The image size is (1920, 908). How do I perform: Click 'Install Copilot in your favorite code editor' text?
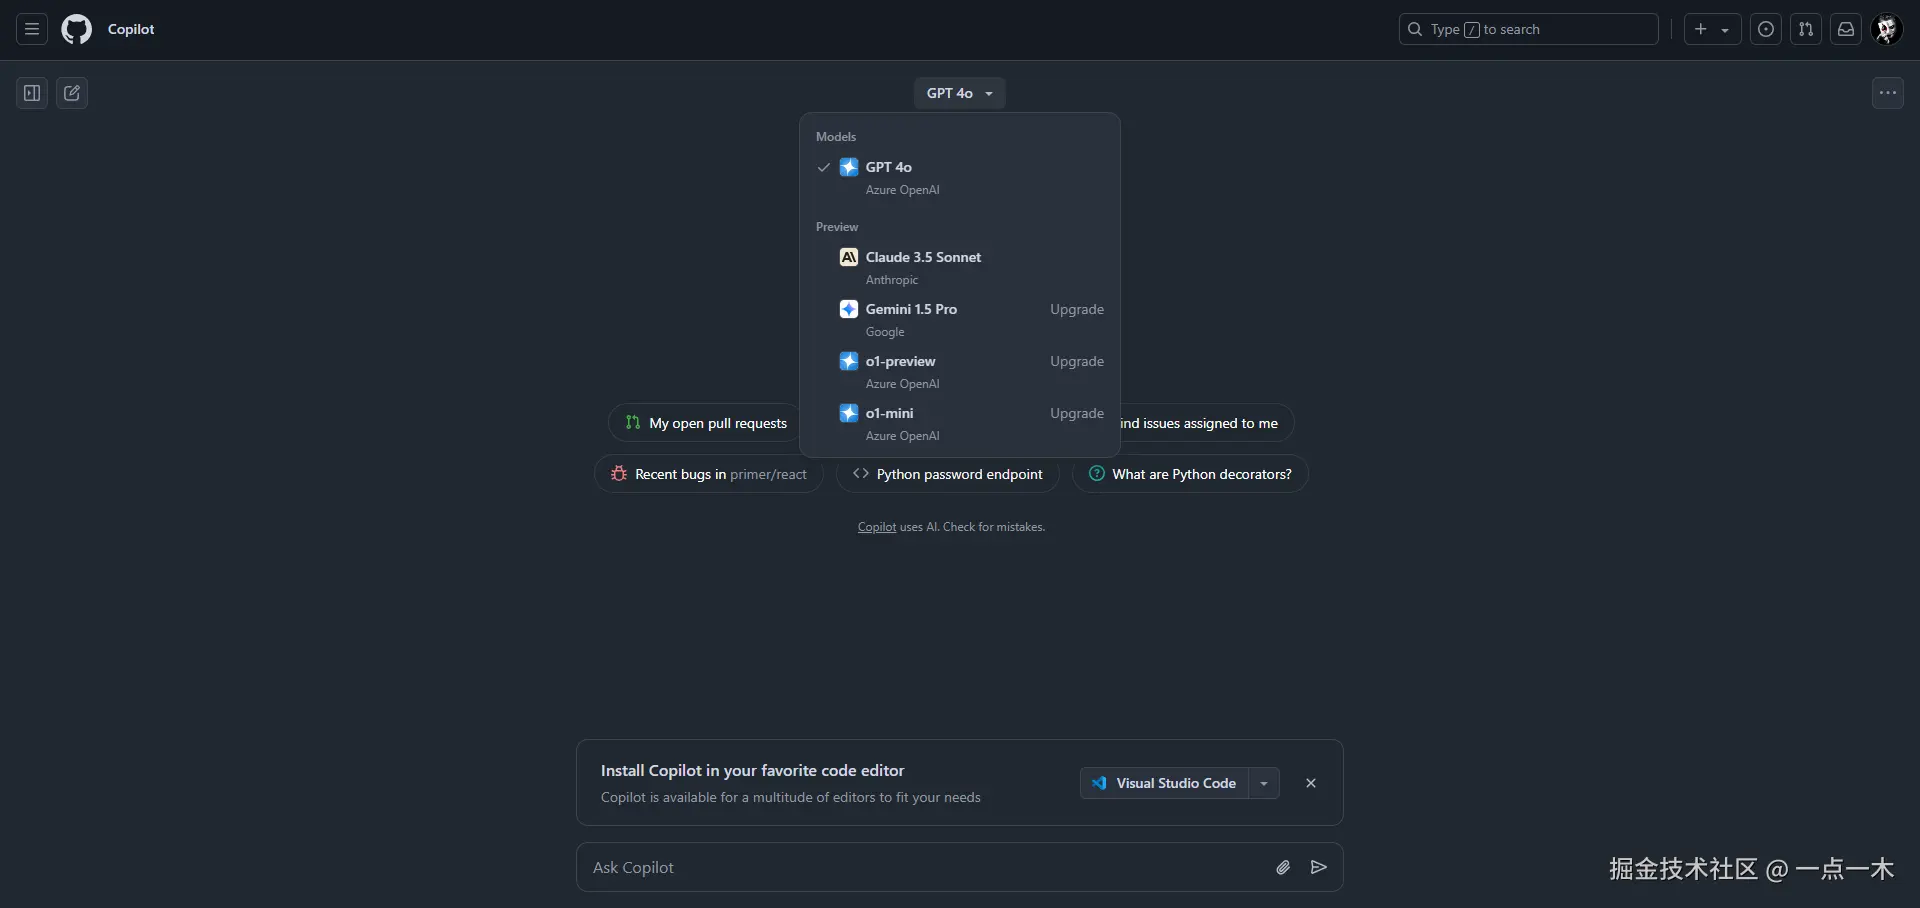[x=752, y=771]
